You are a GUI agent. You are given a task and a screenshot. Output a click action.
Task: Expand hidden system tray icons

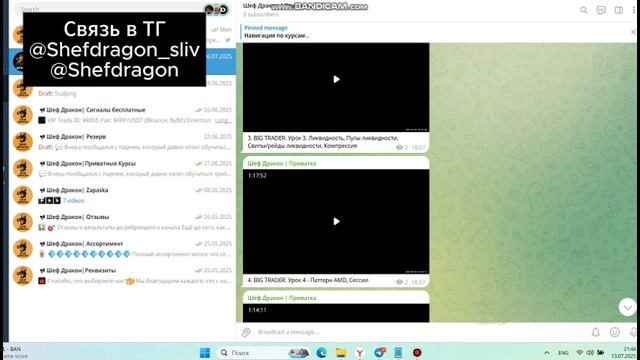pos(547,353)
